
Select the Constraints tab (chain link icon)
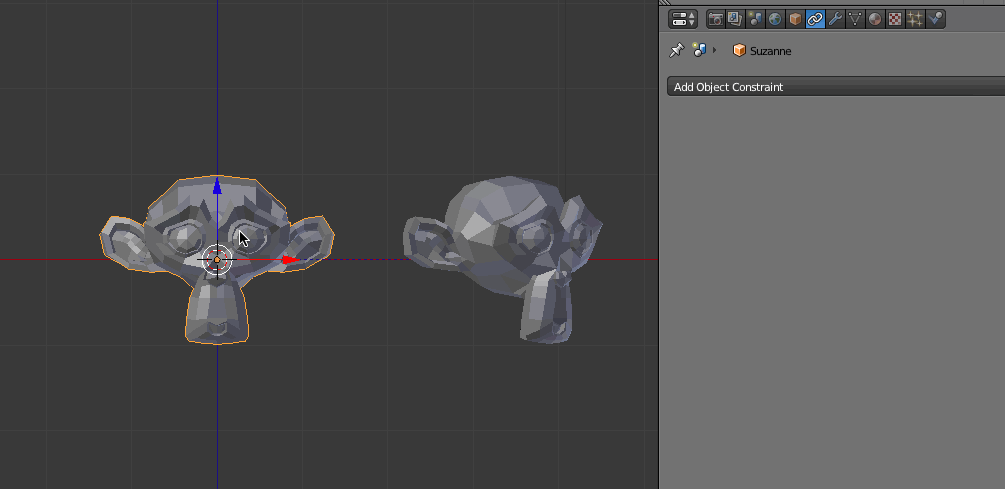pos(815,19)
